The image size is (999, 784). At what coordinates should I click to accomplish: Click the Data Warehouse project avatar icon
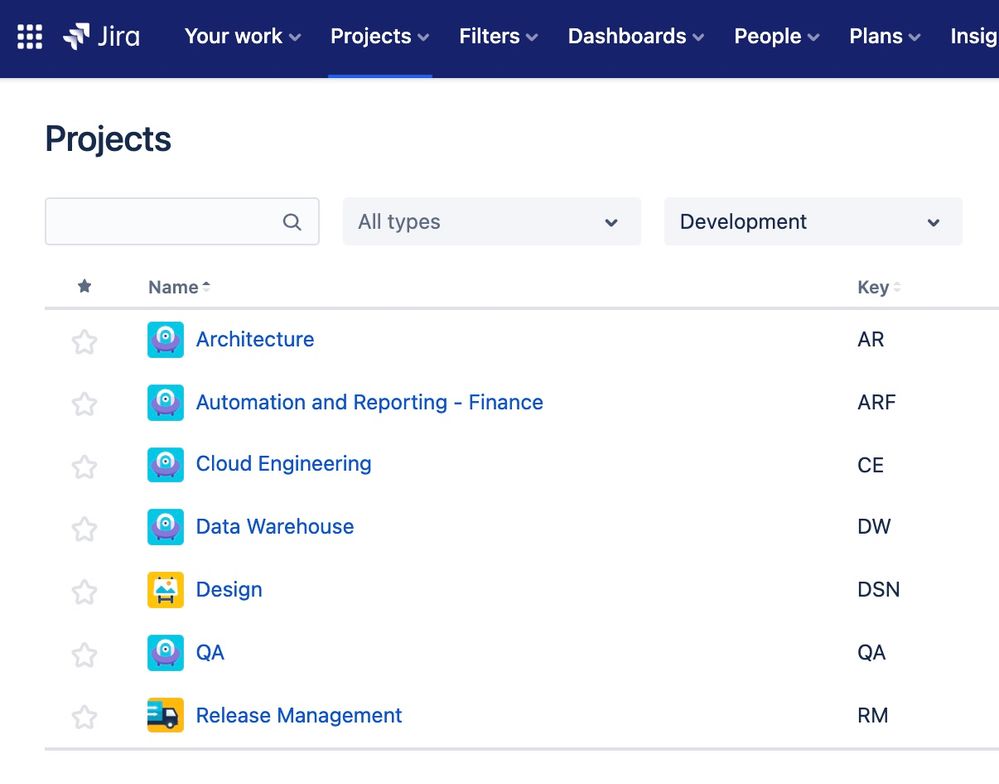tap(165, 527)
